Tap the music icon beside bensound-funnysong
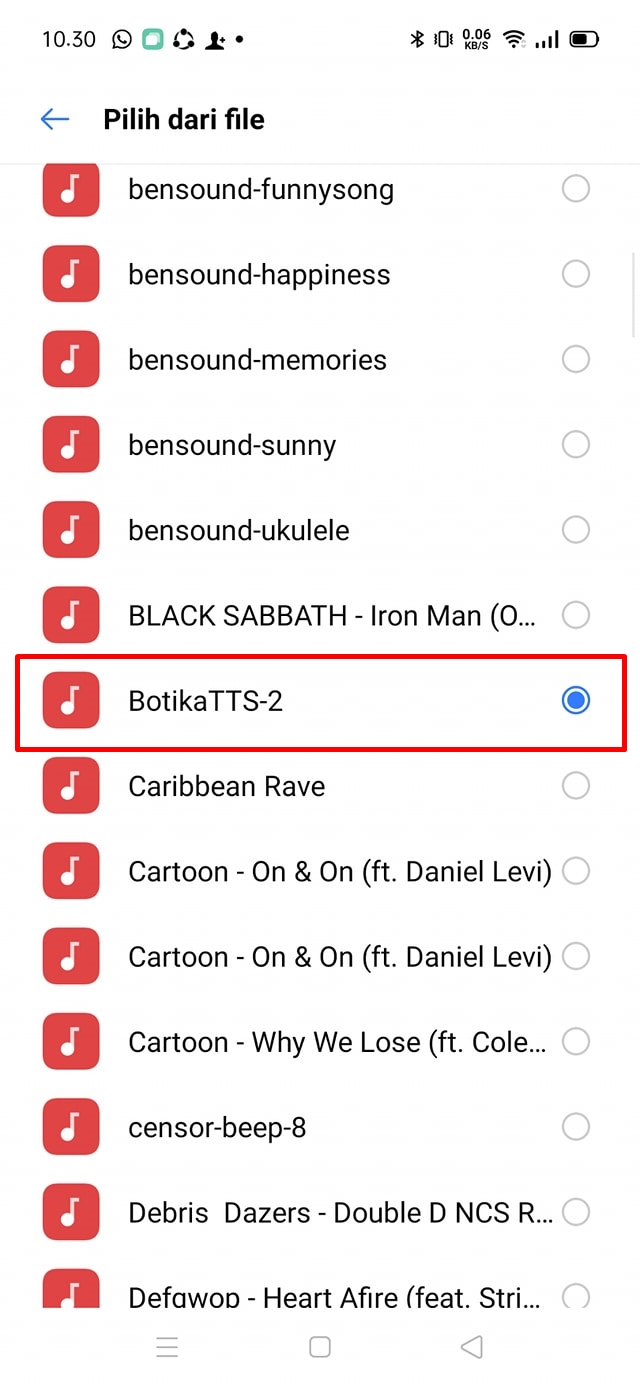This screenshot has height=1386, width=640. (71, 189)
